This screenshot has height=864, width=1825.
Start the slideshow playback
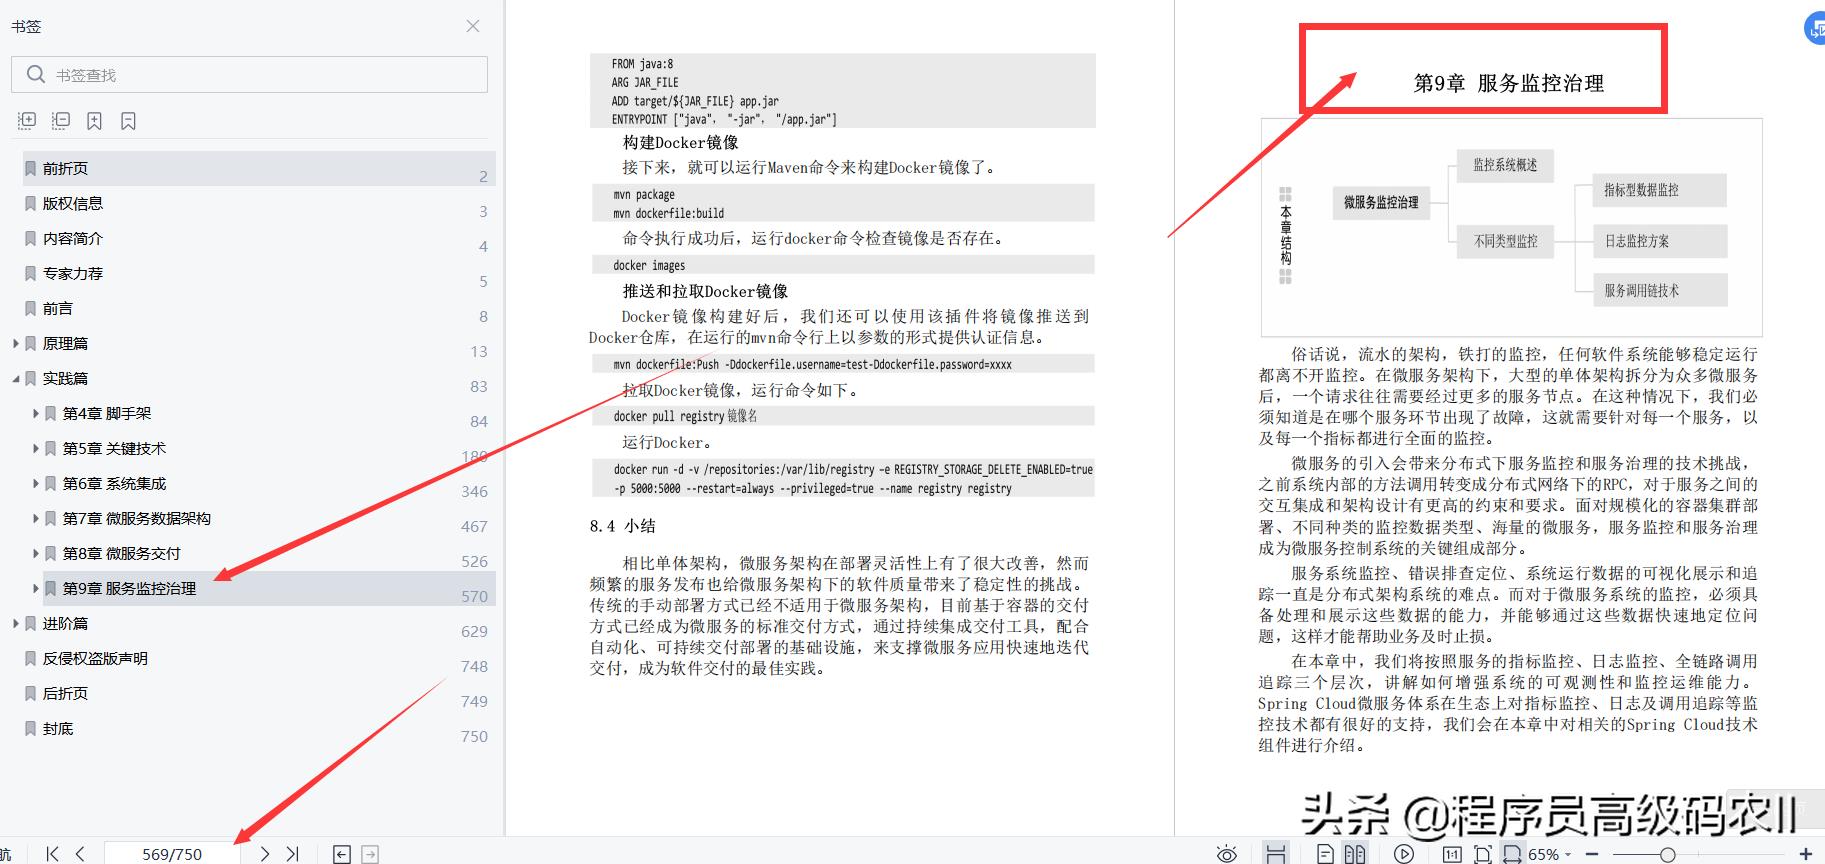point(1404,854)
